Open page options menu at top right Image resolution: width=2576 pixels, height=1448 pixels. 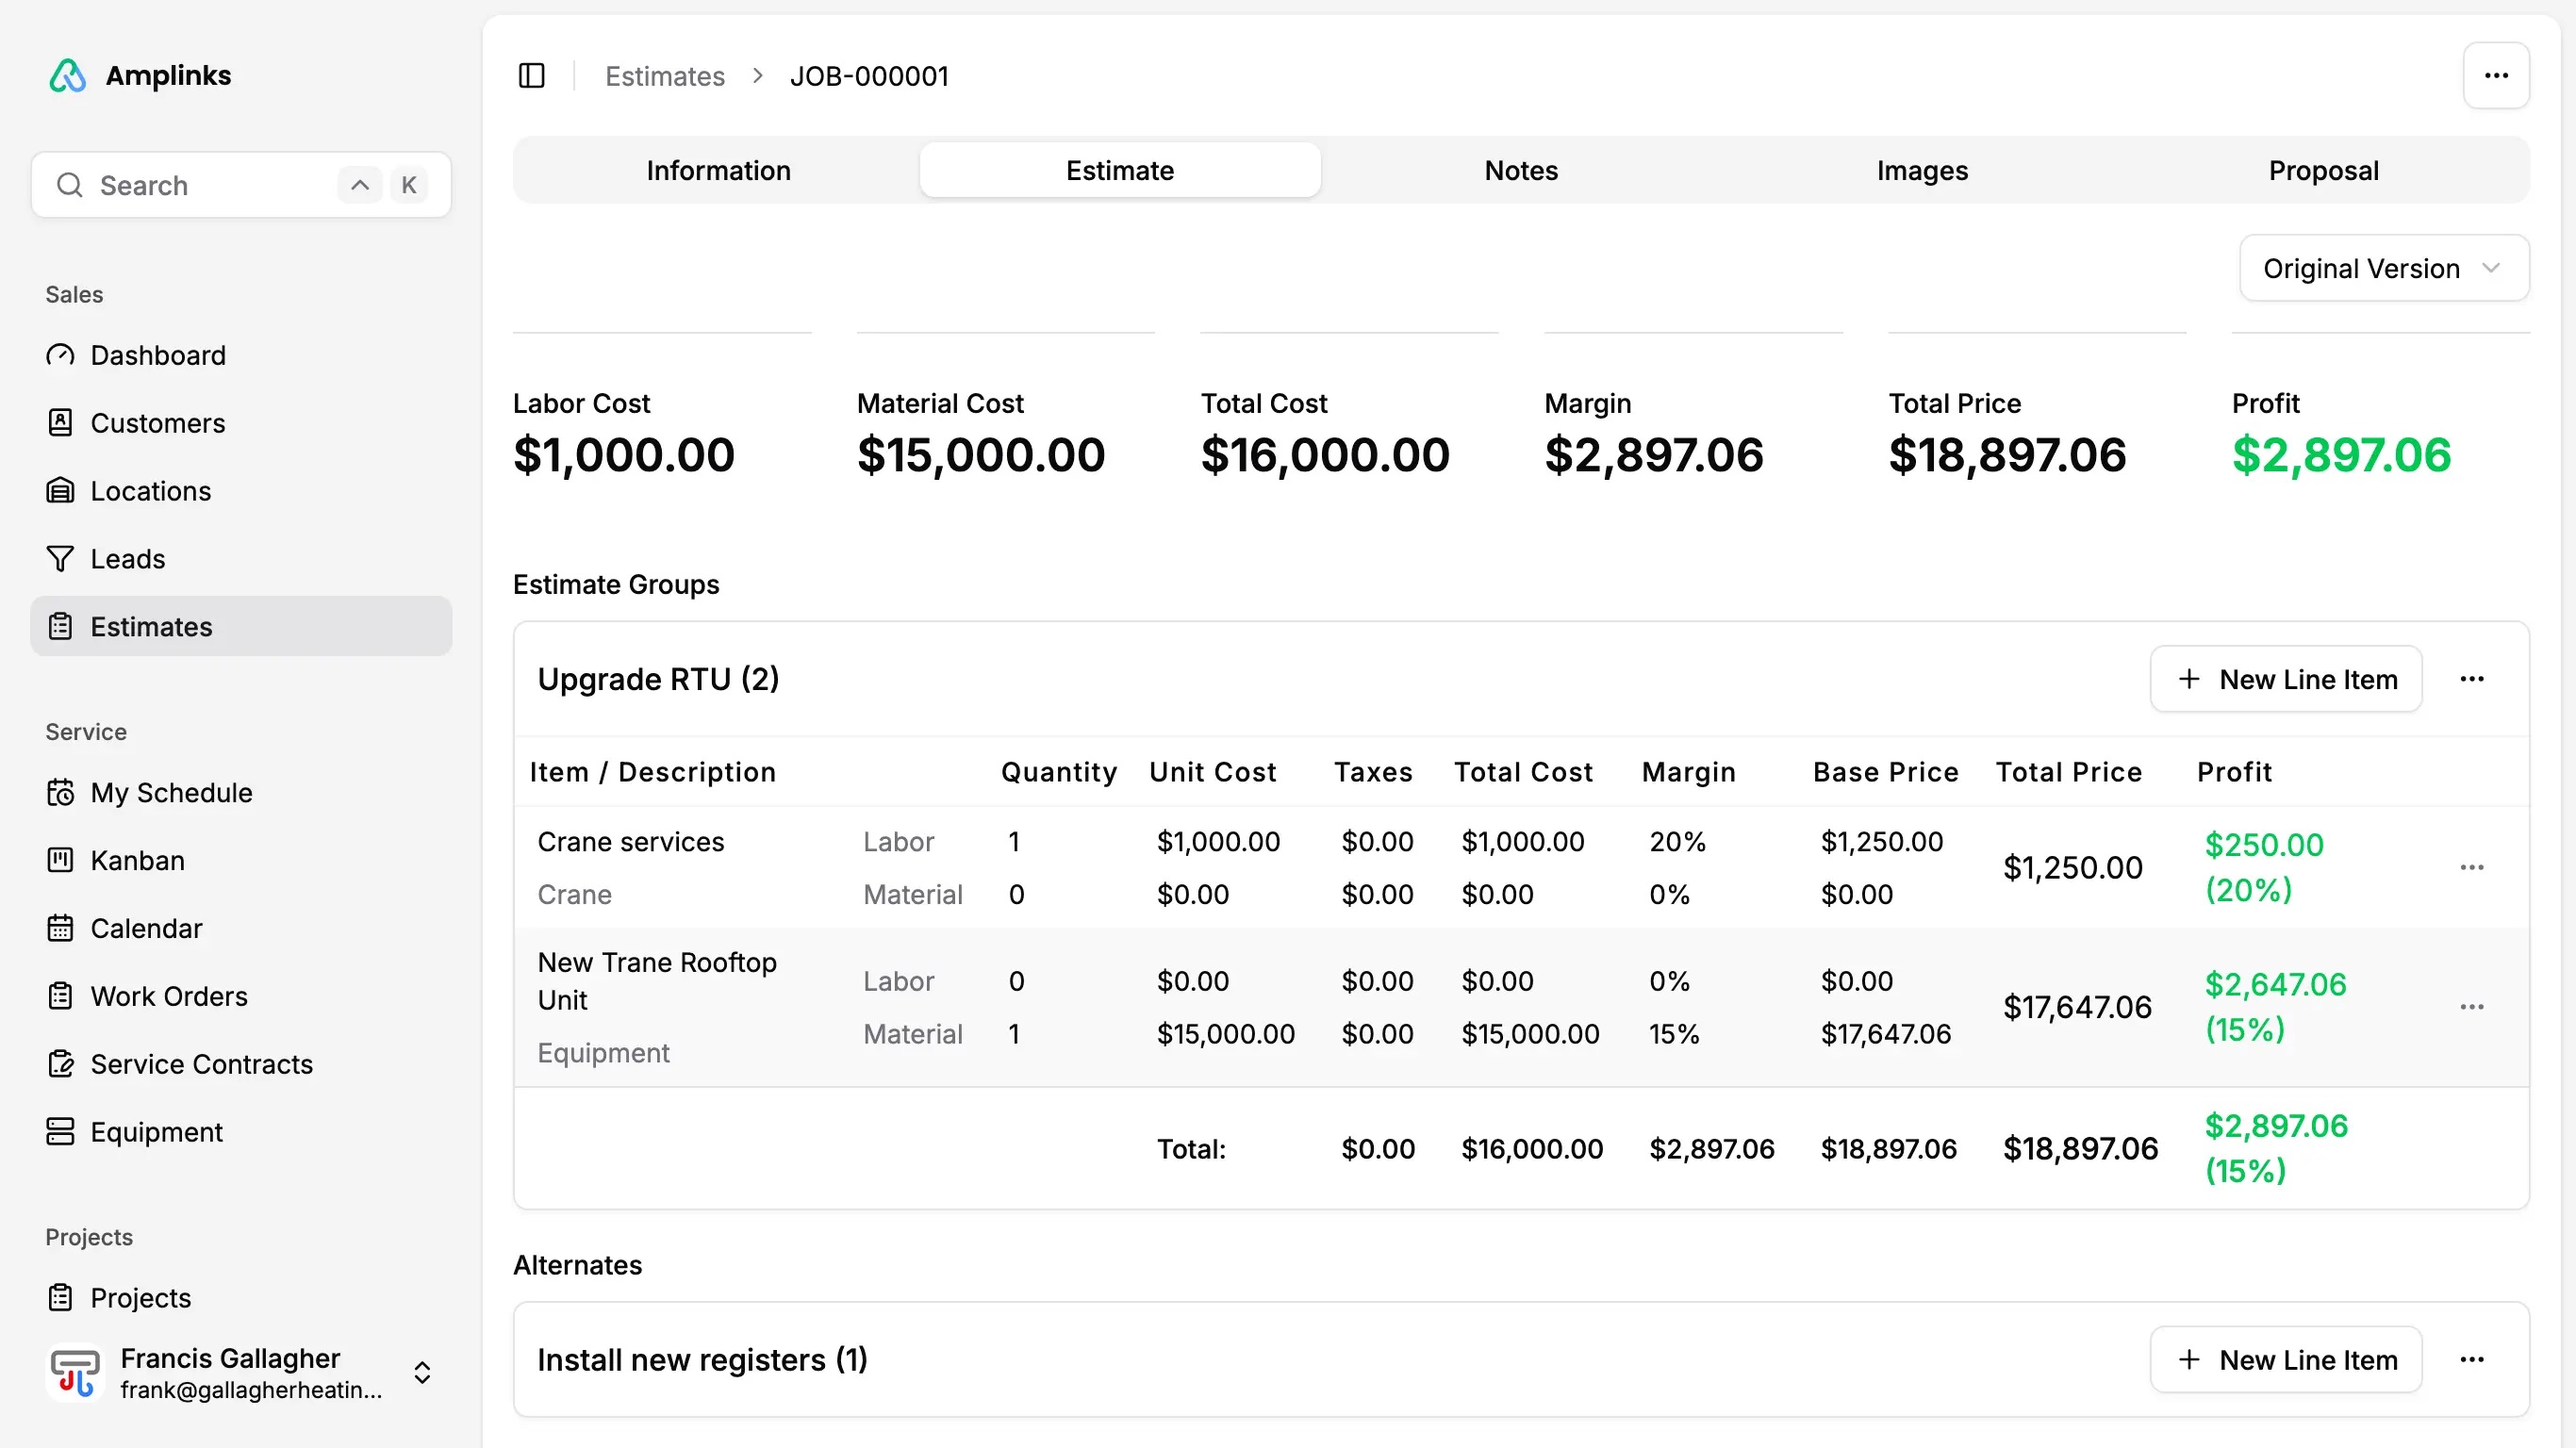click(2495, 76)
